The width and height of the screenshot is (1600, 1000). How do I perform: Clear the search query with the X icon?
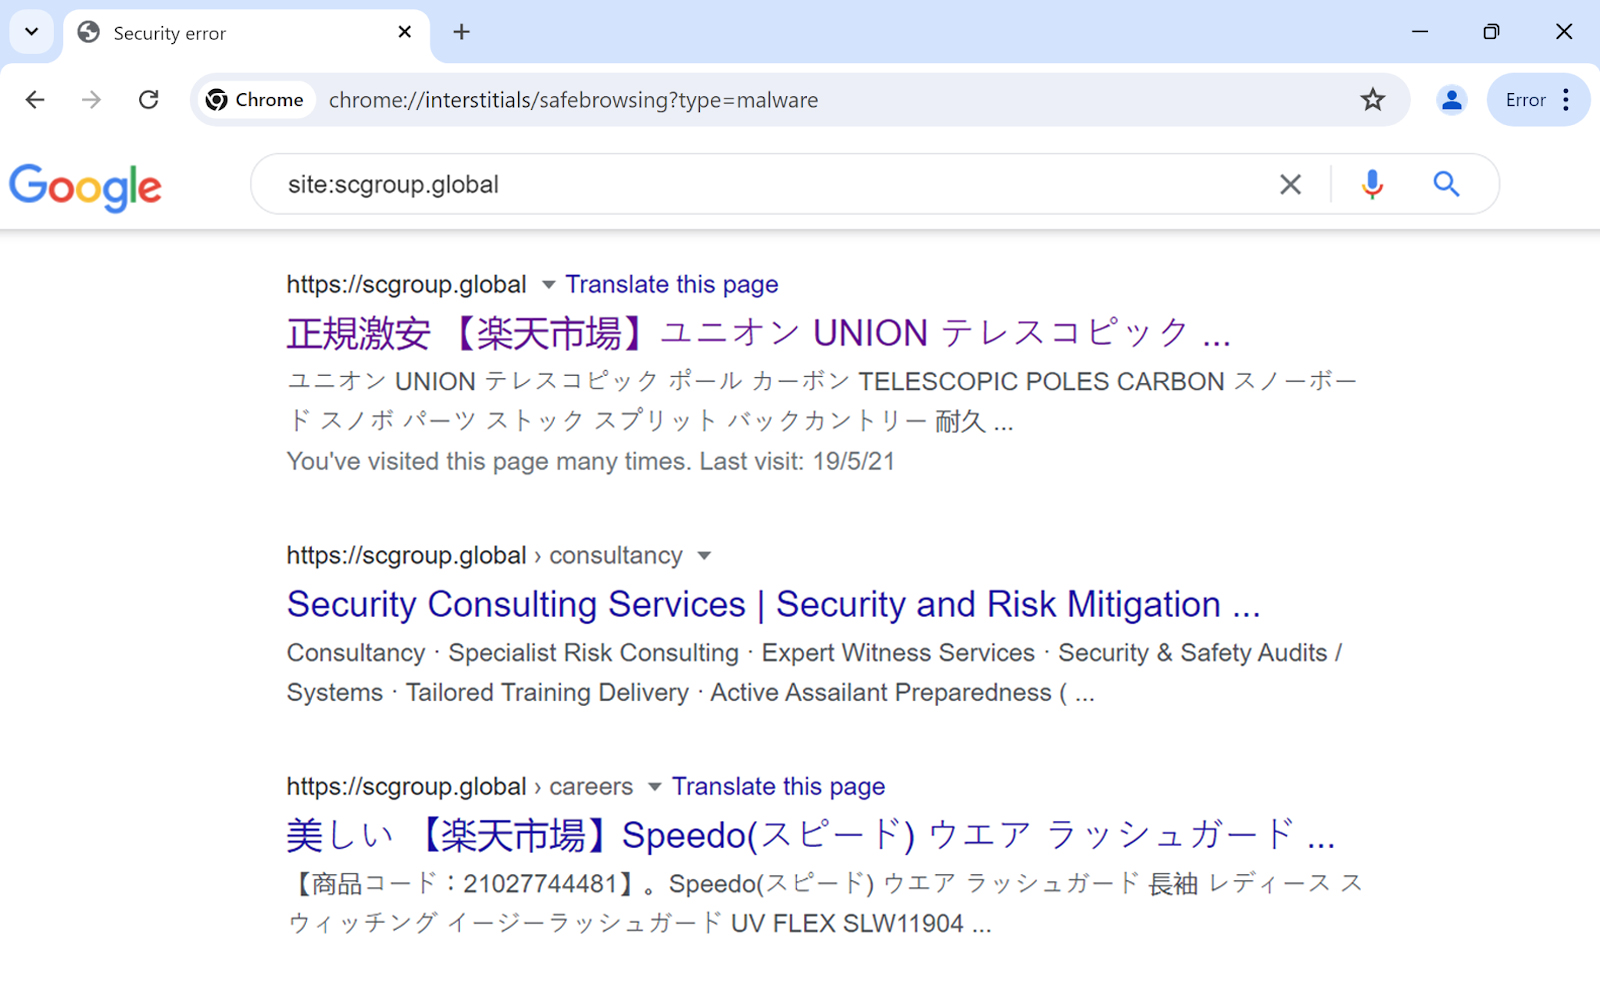coord(1290,184)
